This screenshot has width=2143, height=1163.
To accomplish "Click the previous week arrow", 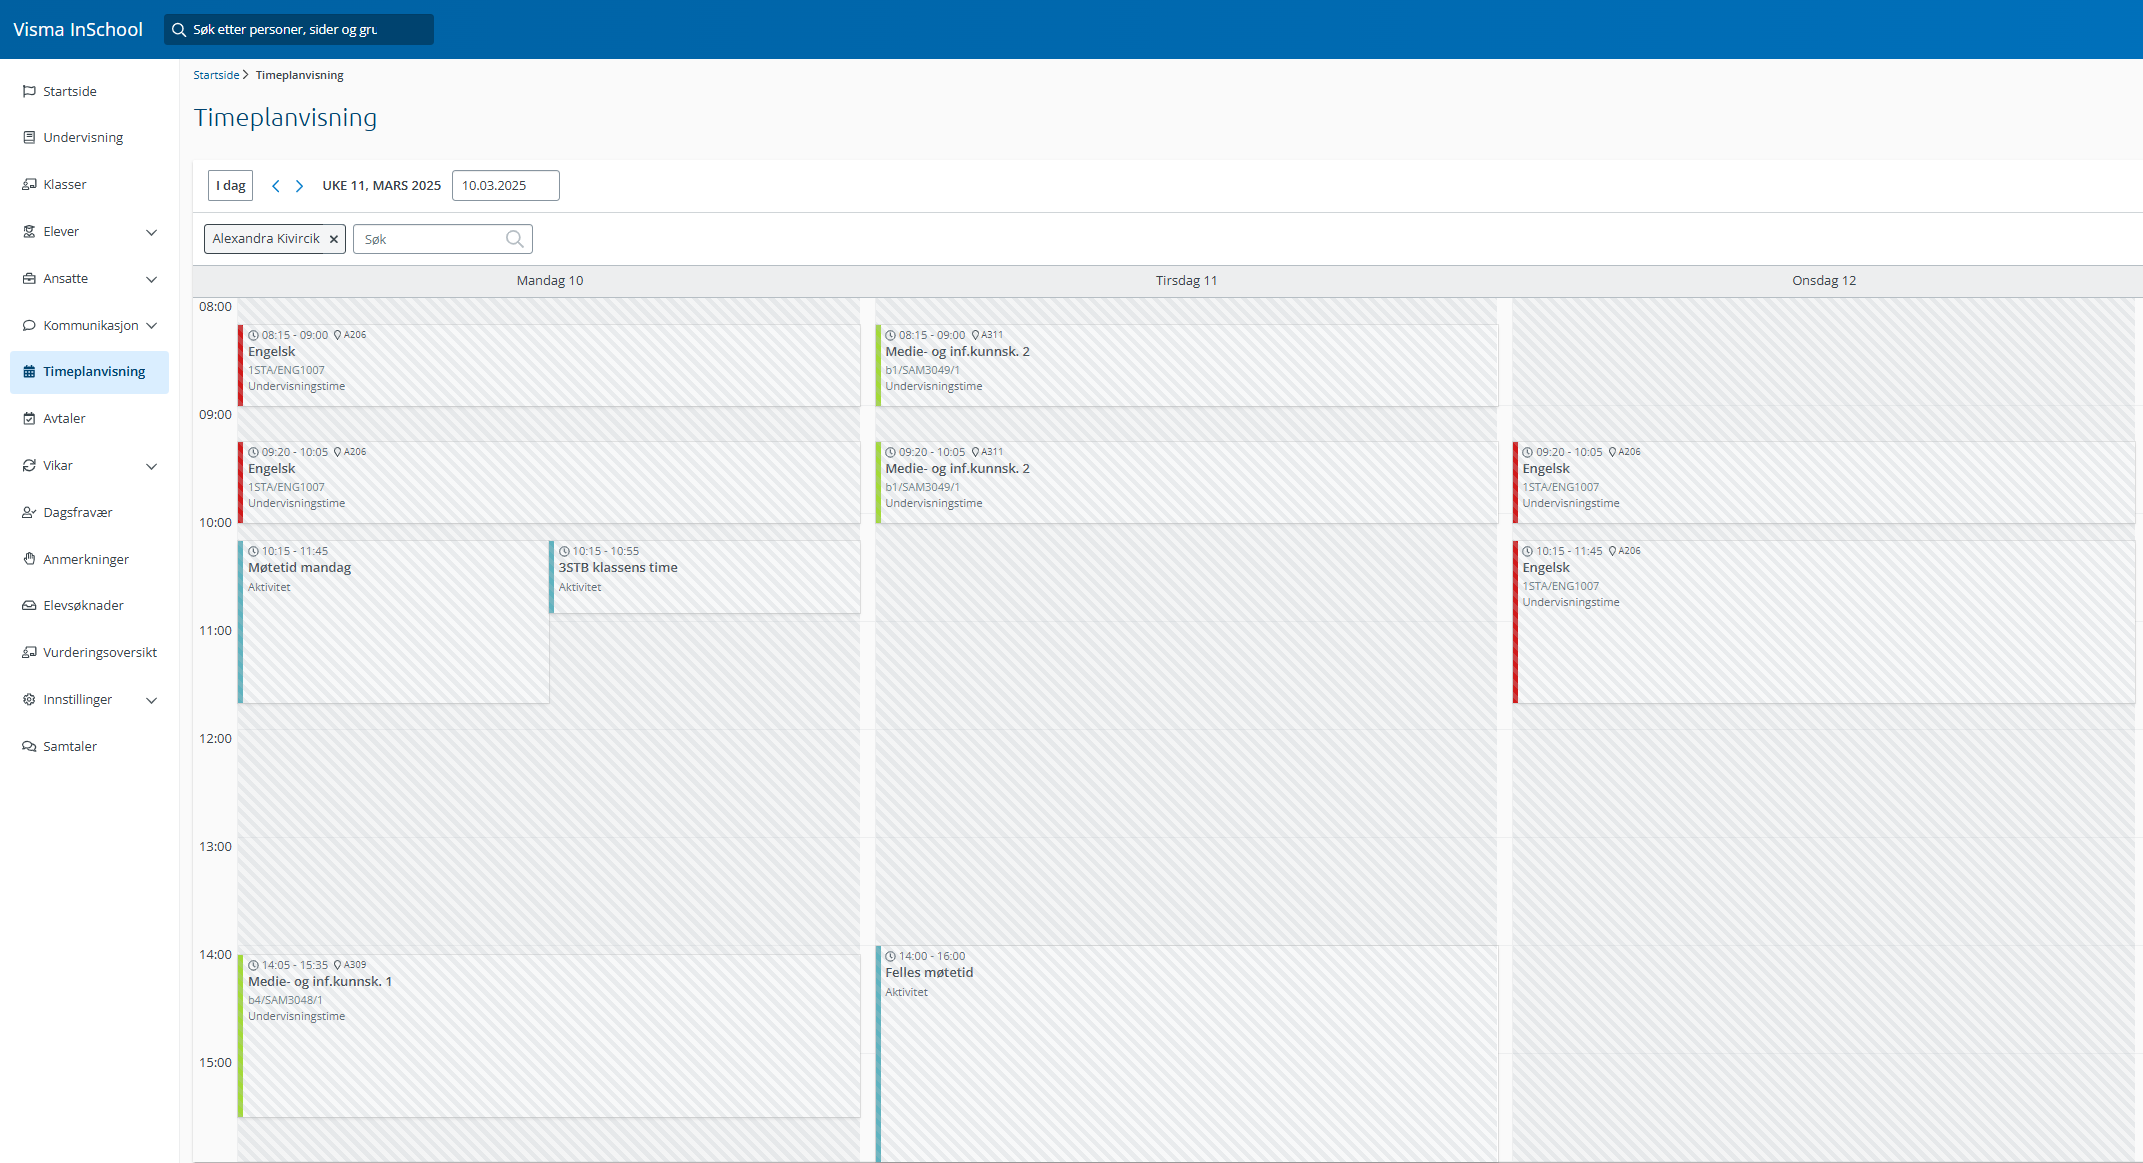I will tap(276, 186).
